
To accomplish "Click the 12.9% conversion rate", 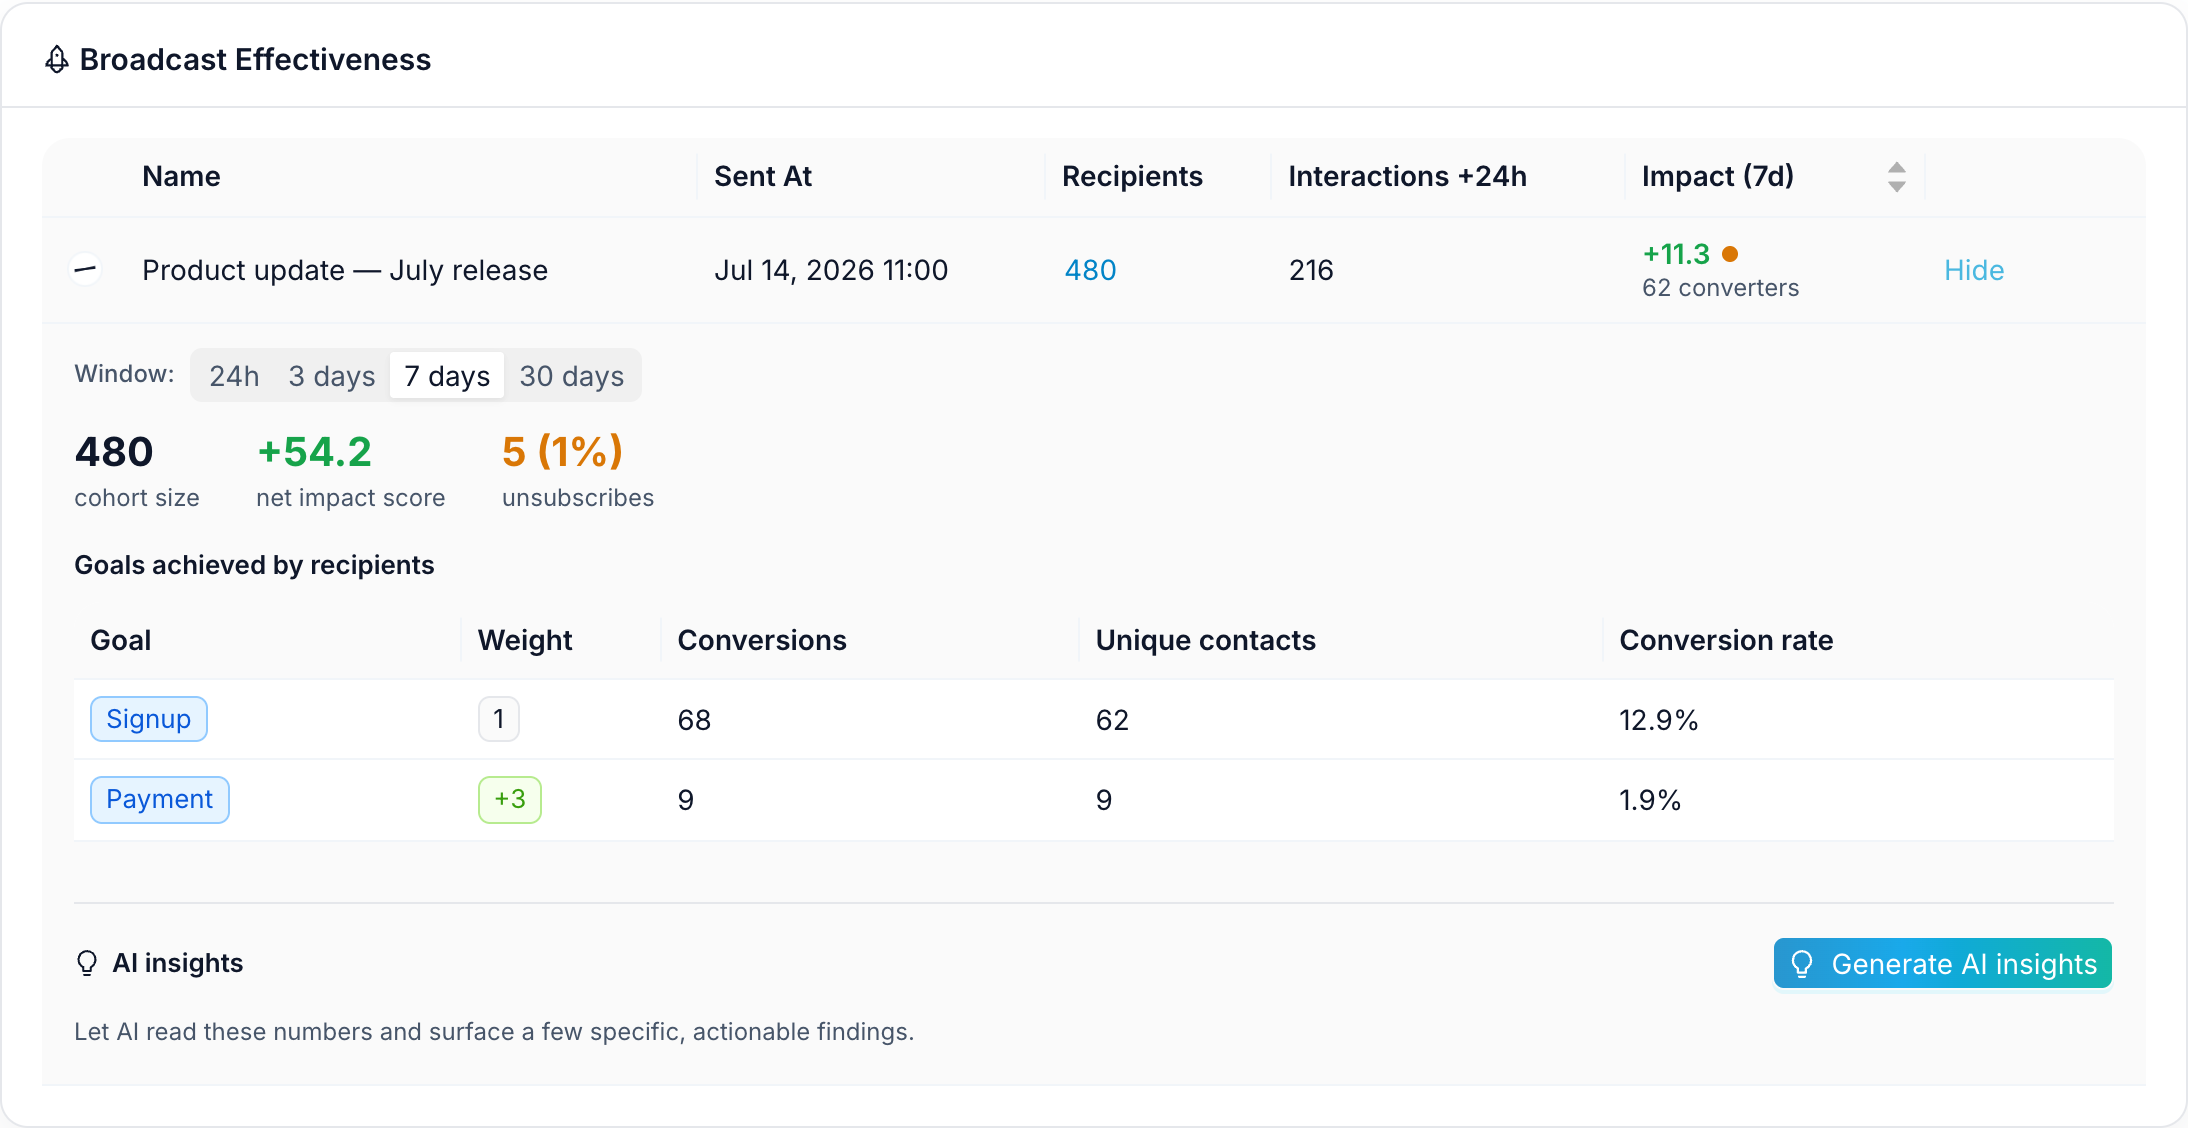I will [1659, 720].
